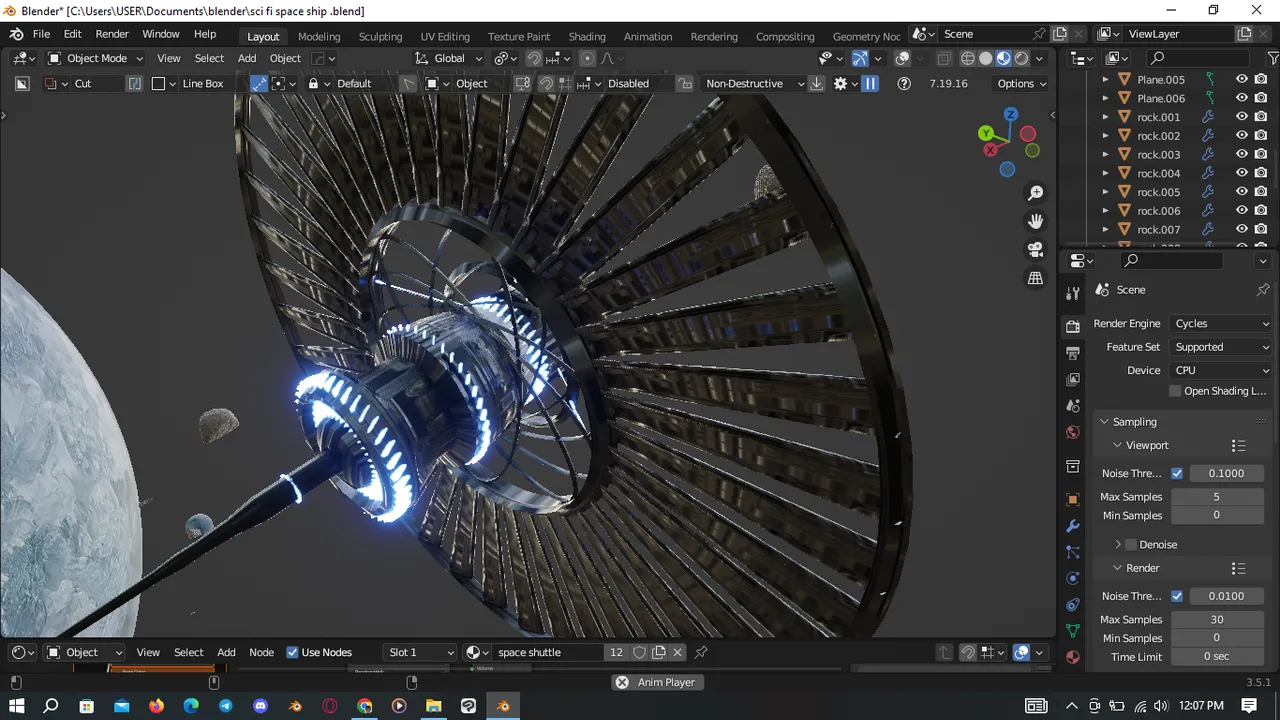The width and height of the screenshot is (1280, 720).
Task: Open the Device dropdown
Action: (x=1221, y=370)
